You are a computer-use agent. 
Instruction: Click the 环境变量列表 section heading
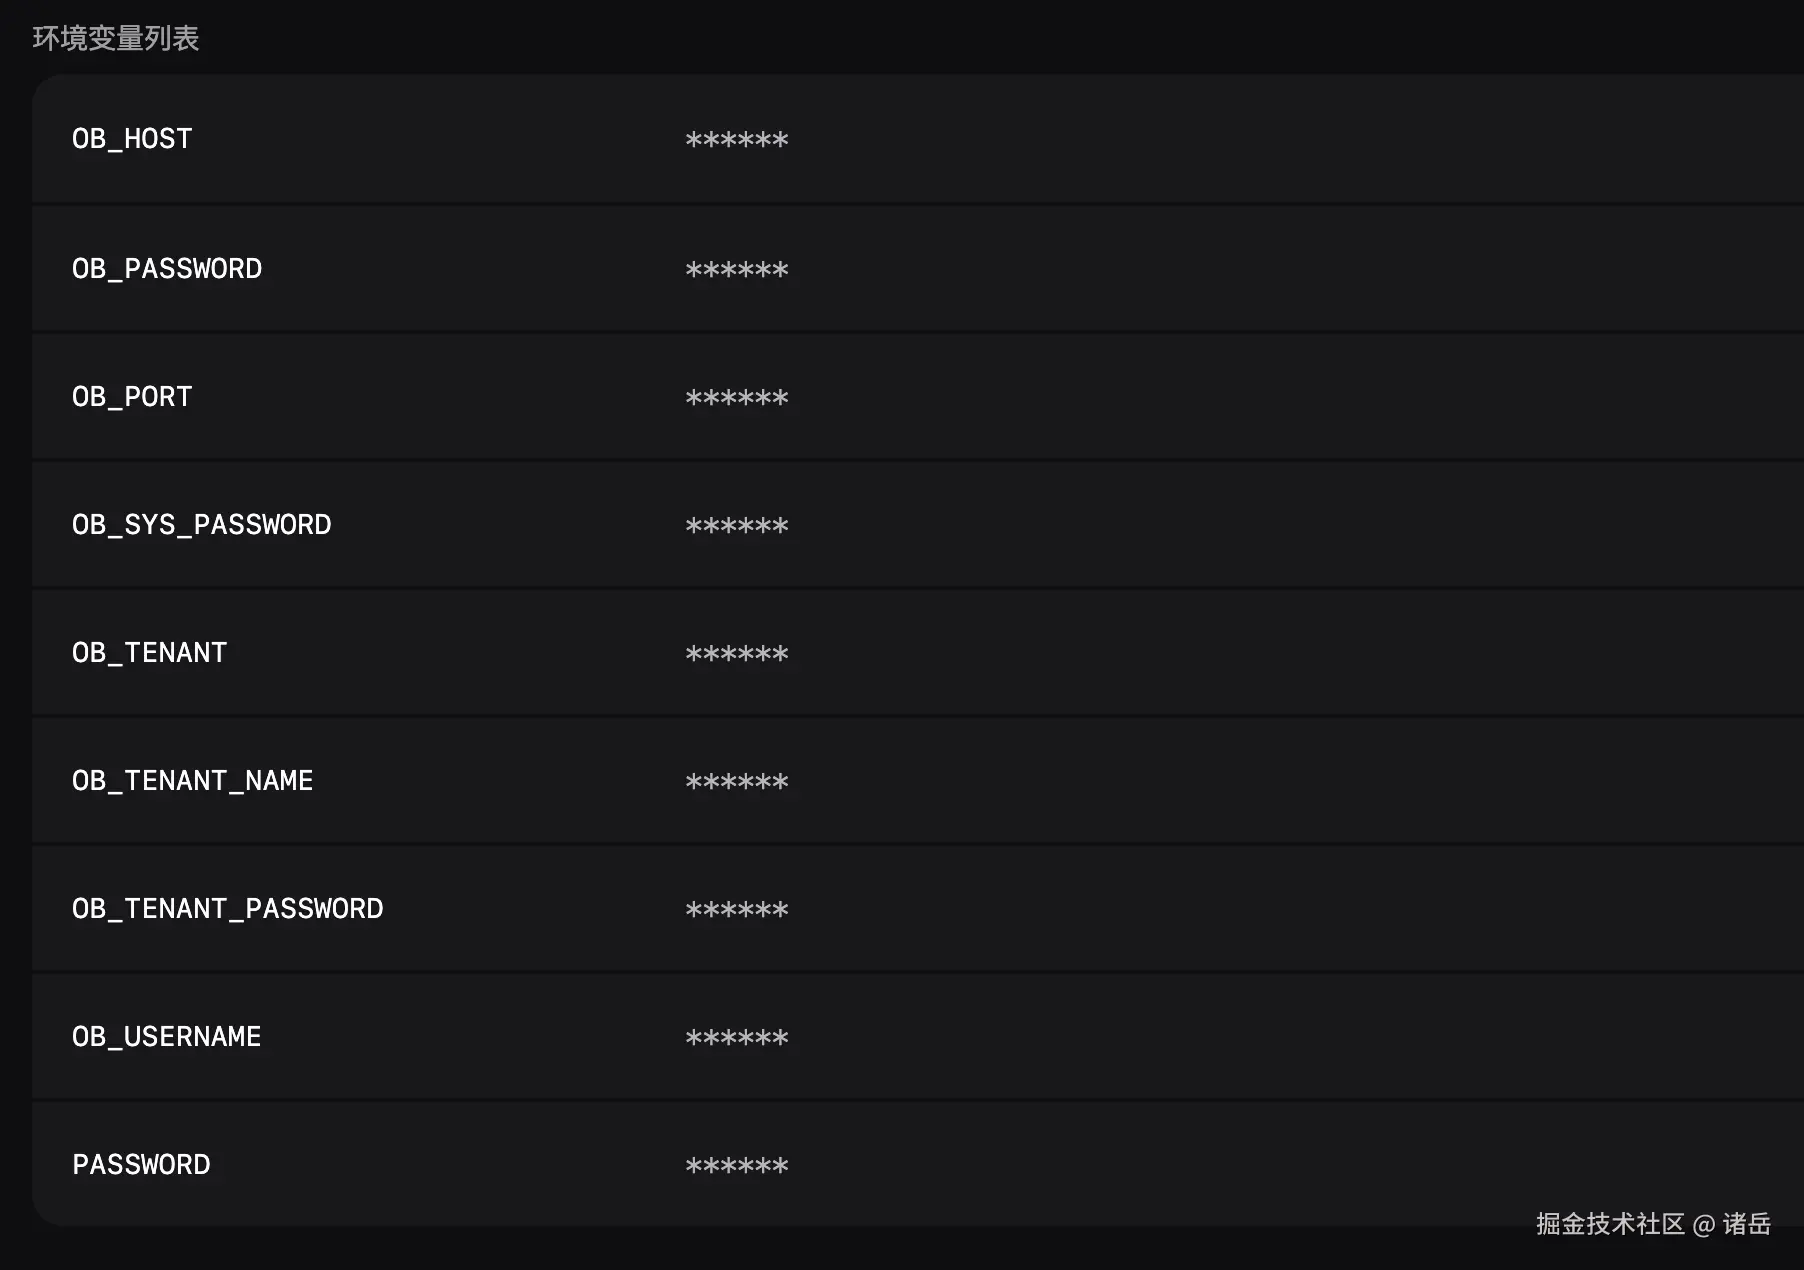click(x=116, y=38)
